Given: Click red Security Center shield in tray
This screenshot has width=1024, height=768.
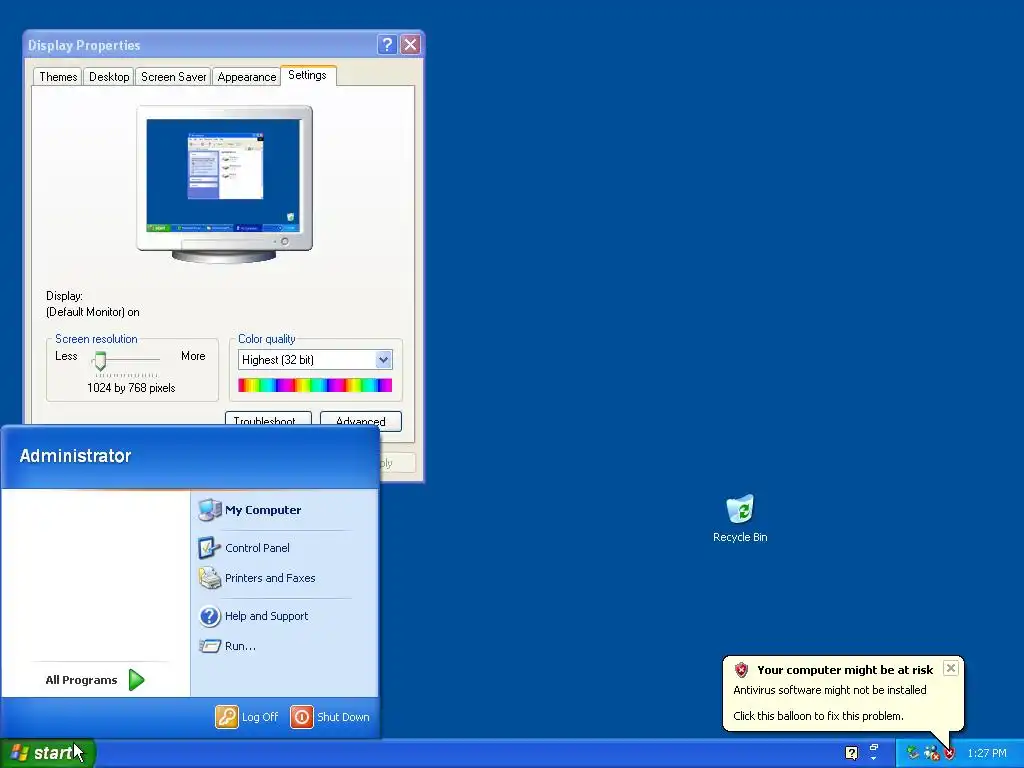Looking at the screenshot, I should click(x=950, y=754).
